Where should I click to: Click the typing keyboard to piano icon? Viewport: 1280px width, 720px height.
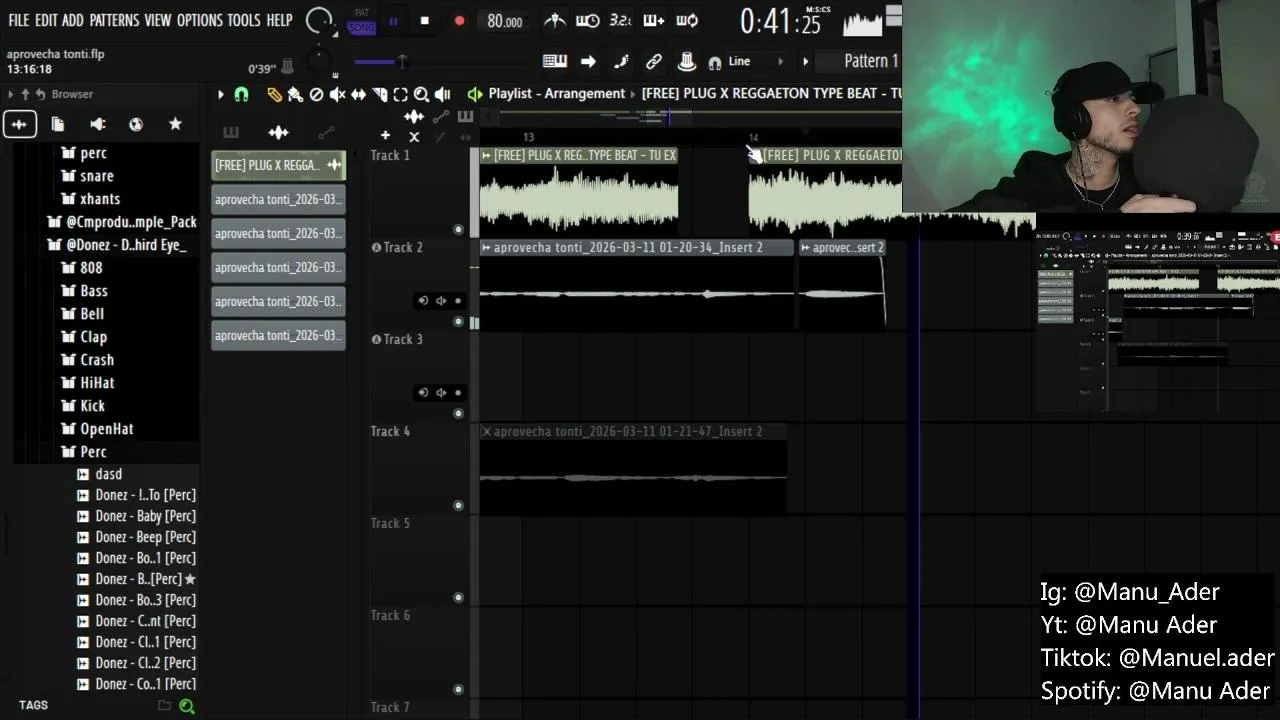pos(555,61)
